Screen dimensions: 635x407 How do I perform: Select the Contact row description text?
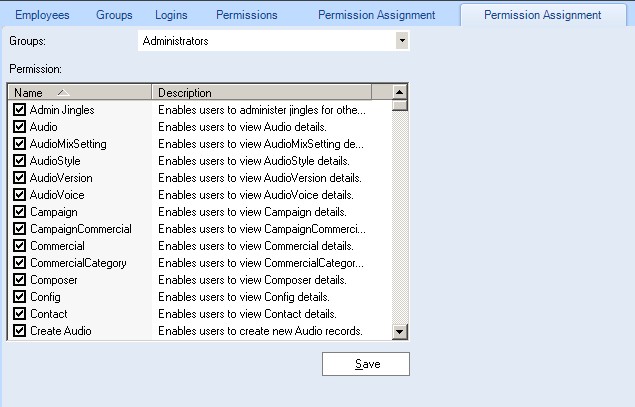(247, 314)
